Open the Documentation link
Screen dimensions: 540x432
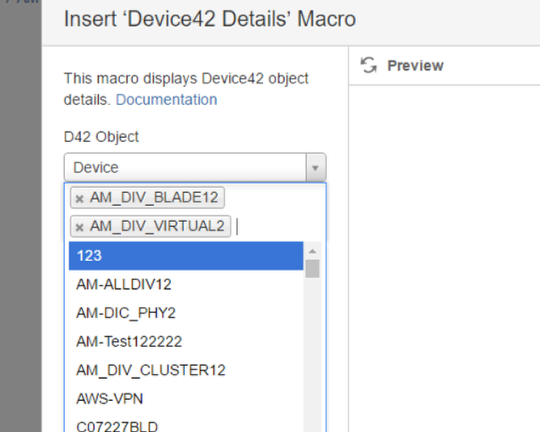pos(166,100)
